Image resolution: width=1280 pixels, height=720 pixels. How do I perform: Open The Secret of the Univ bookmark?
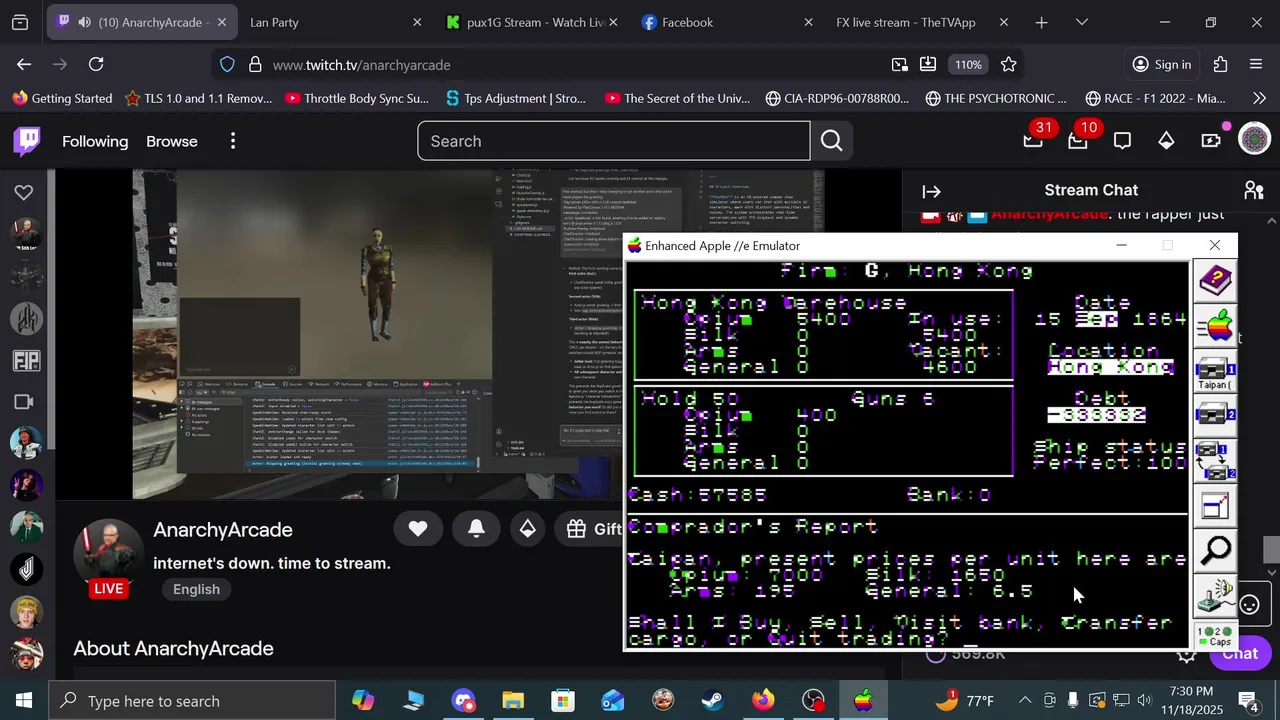point(677,98)
